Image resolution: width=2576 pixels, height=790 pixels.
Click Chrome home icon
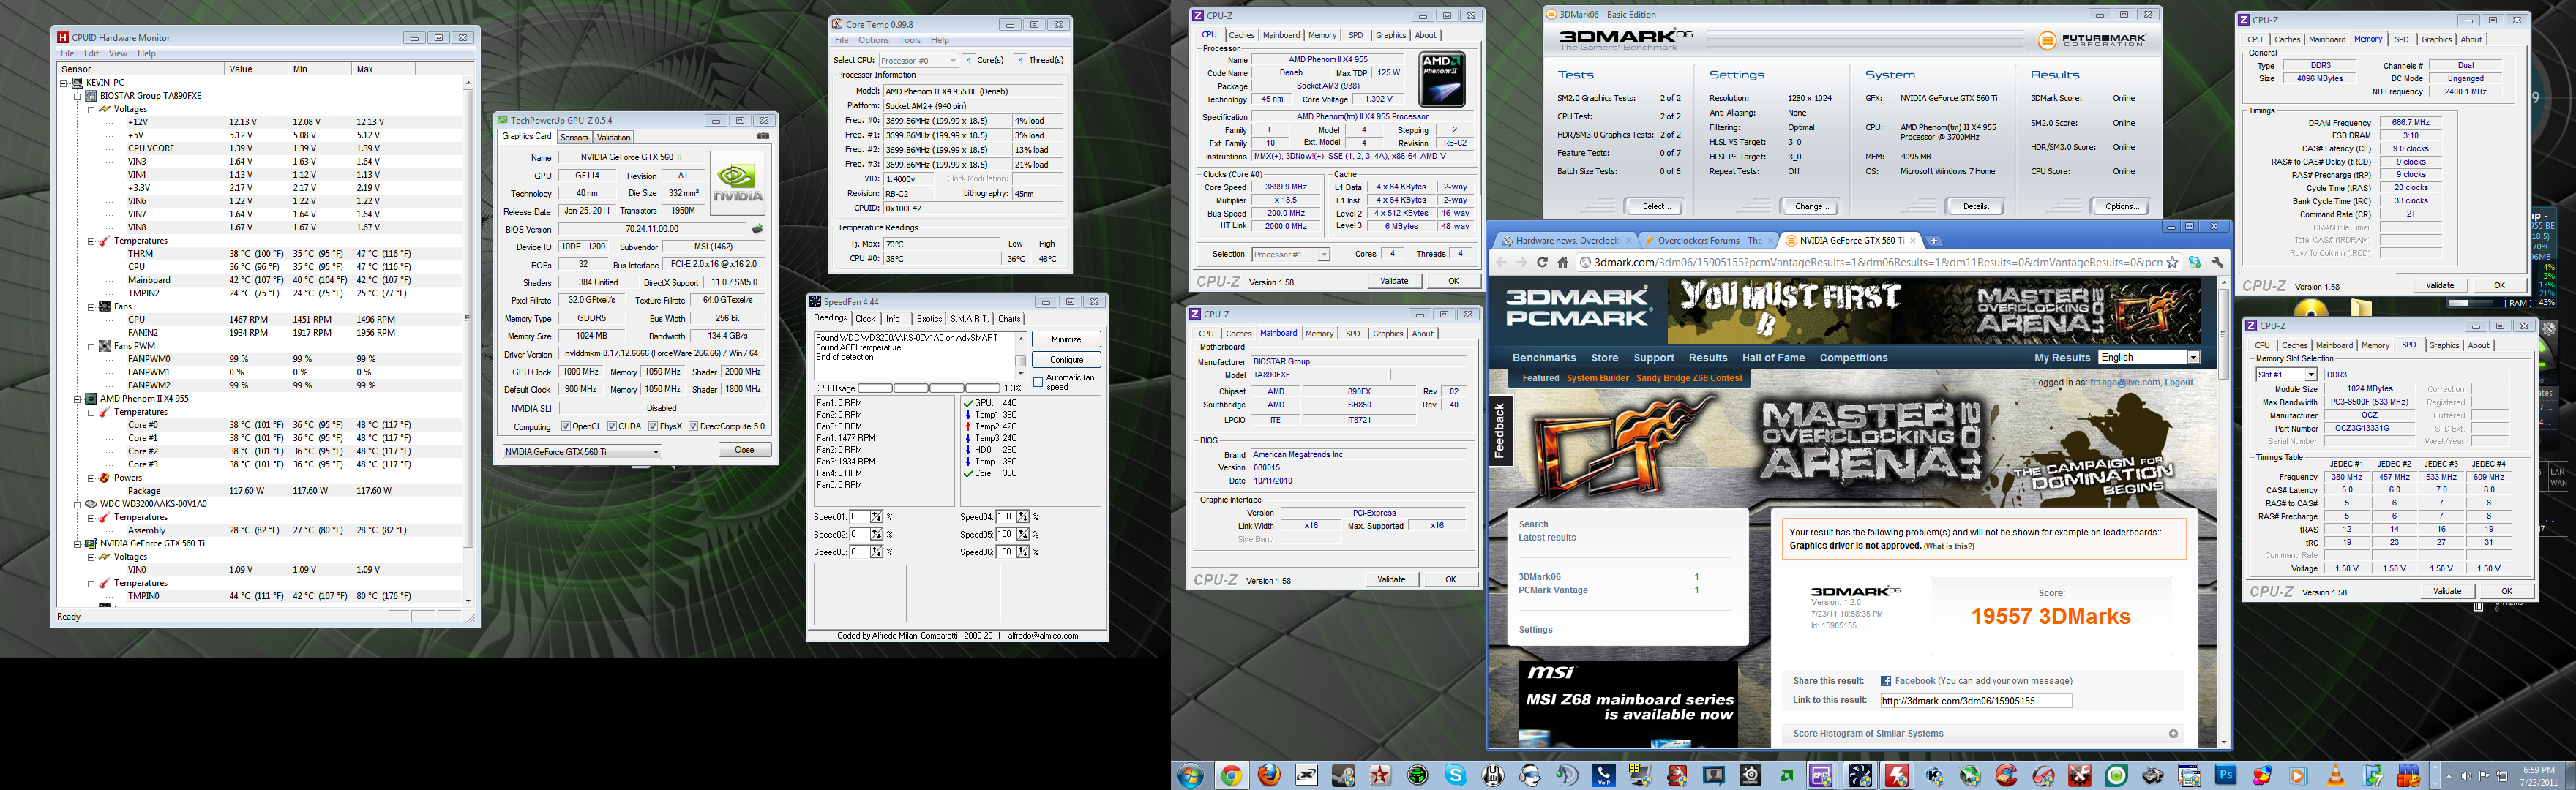[1563, 262]
